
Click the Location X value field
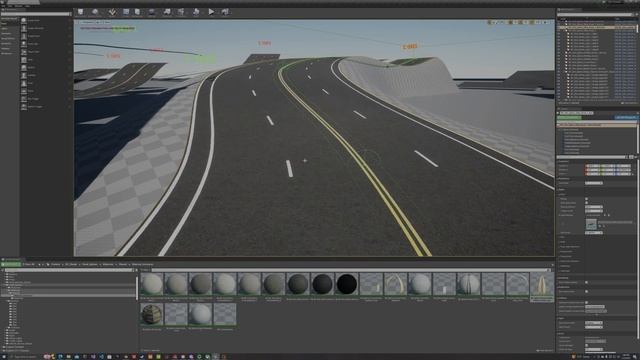coord(592,166)
